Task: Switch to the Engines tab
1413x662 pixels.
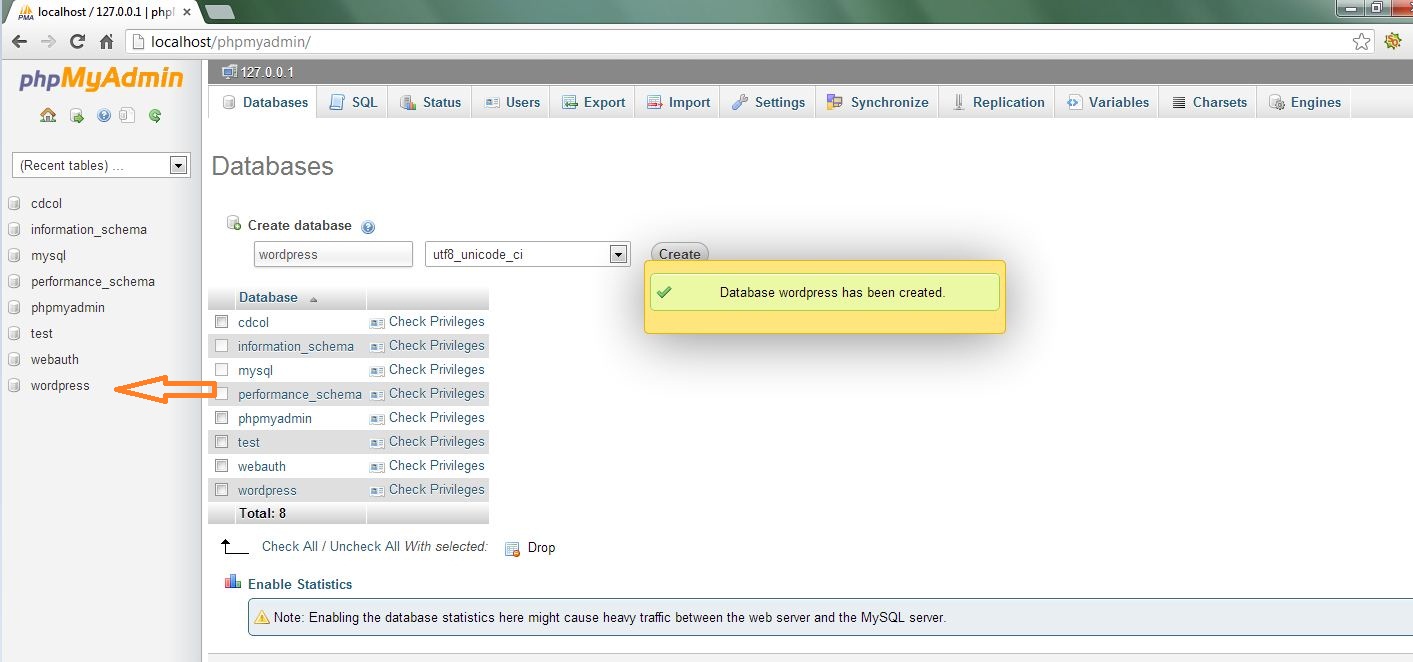Action: 1304,102
